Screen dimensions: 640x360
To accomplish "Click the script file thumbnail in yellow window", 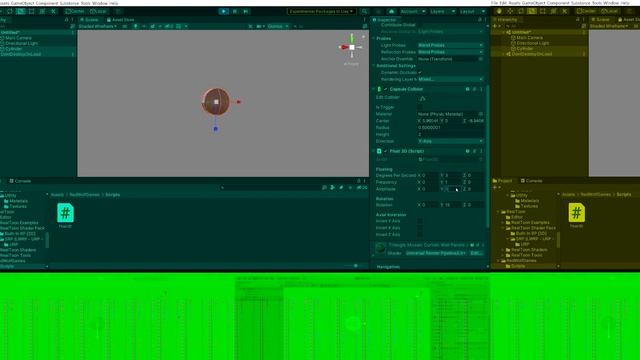I will 576,213.
